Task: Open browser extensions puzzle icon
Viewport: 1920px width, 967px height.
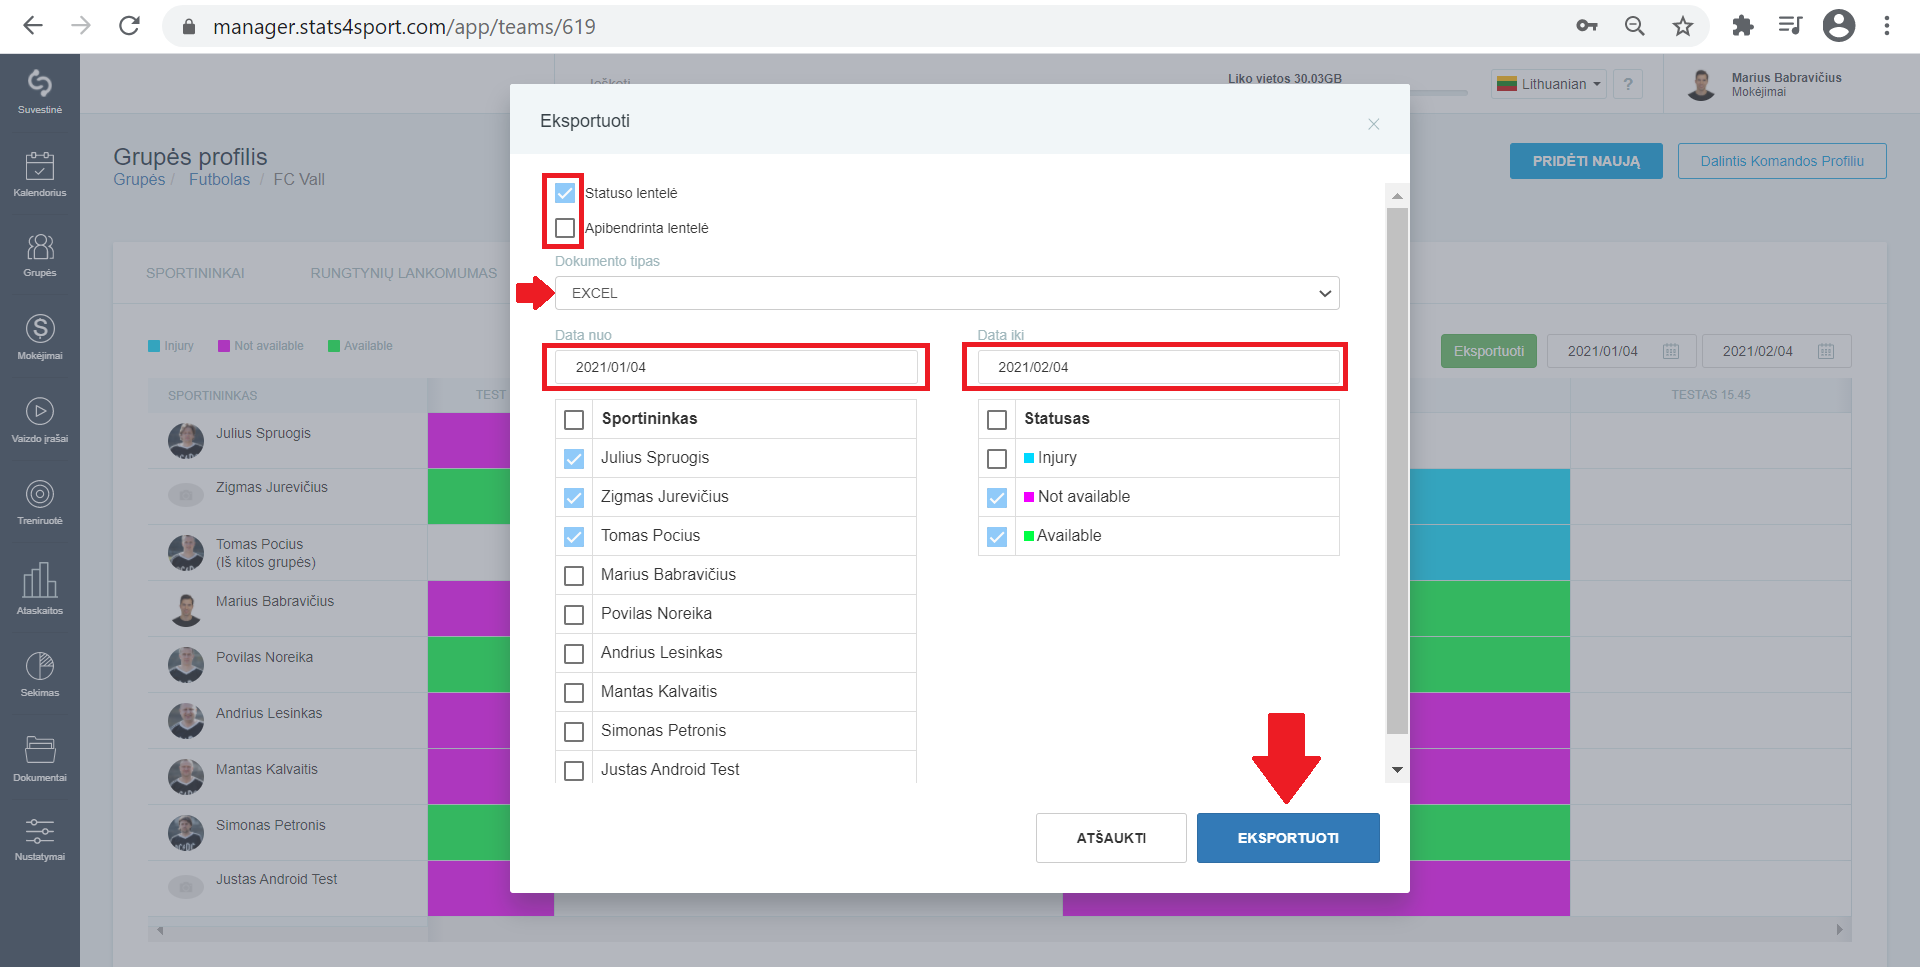Action: pyautogui.click(x=1743, y=26)
